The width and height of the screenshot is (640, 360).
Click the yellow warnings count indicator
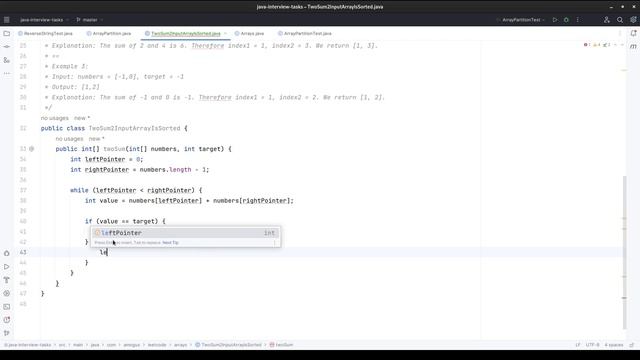point(596,44)
